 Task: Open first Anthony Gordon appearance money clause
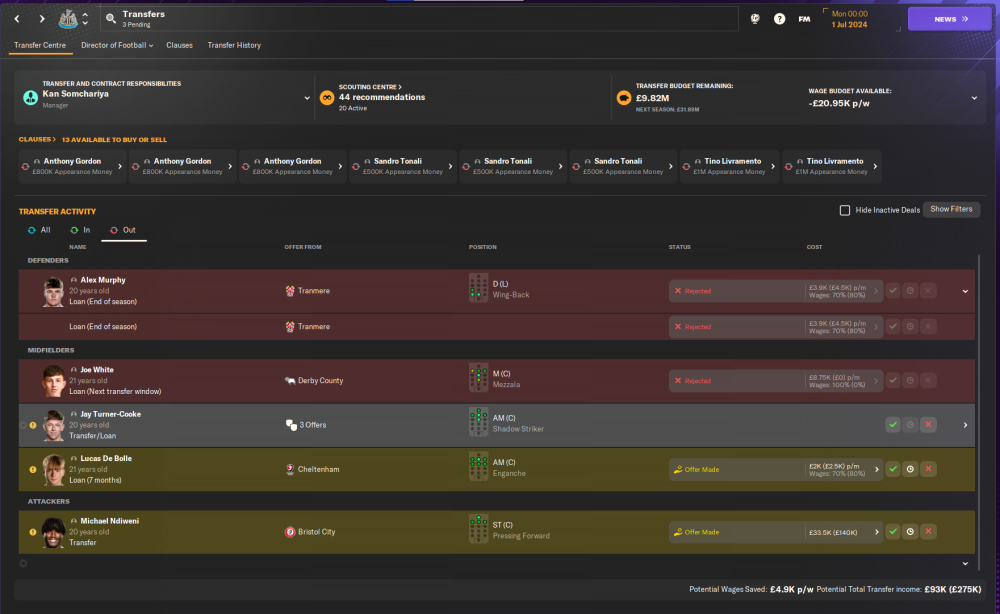pyautogui.click(x=72, y=166)
